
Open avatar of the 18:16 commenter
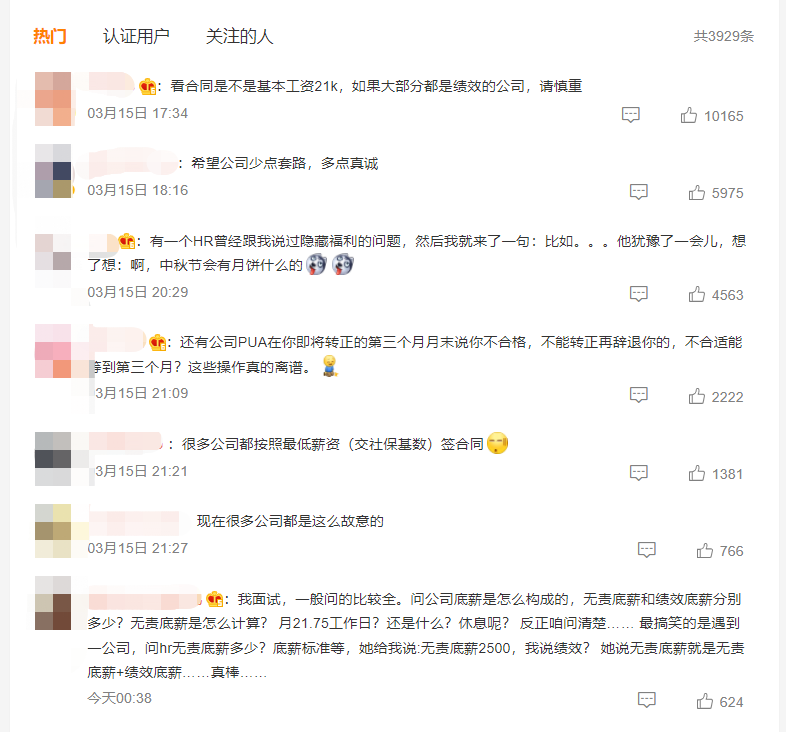click(x=53, y=171)
